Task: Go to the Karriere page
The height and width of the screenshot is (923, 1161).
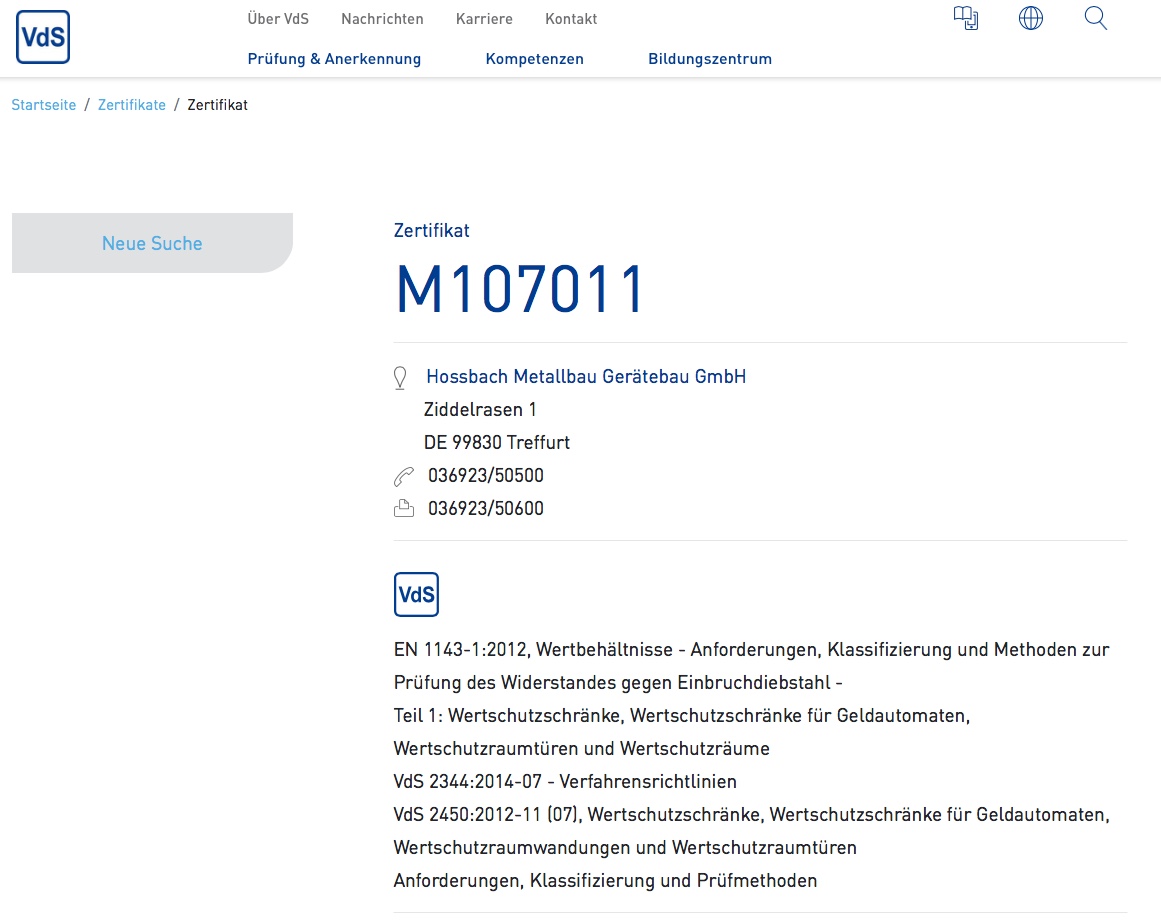Action: (484, 19)
